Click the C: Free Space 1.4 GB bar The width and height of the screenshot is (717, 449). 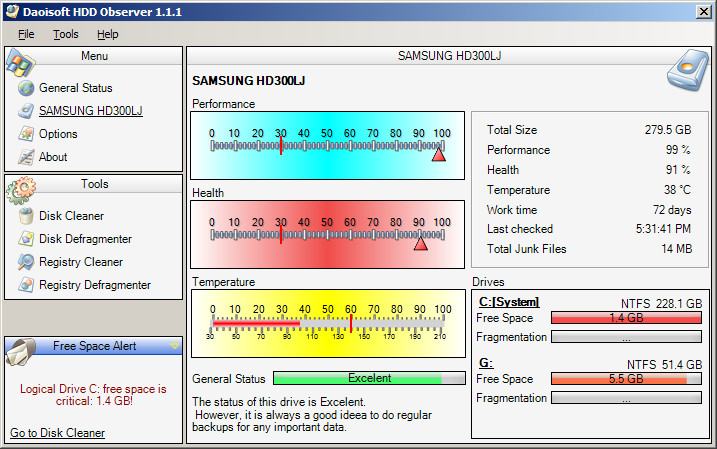click(626, 318)
